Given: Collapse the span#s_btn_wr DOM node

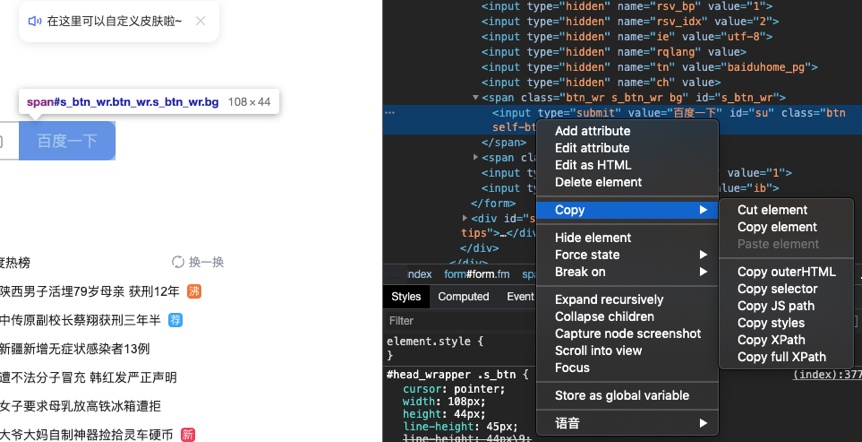Looking at the screenshot, I should pyautogui.click(x=476, y=97).
